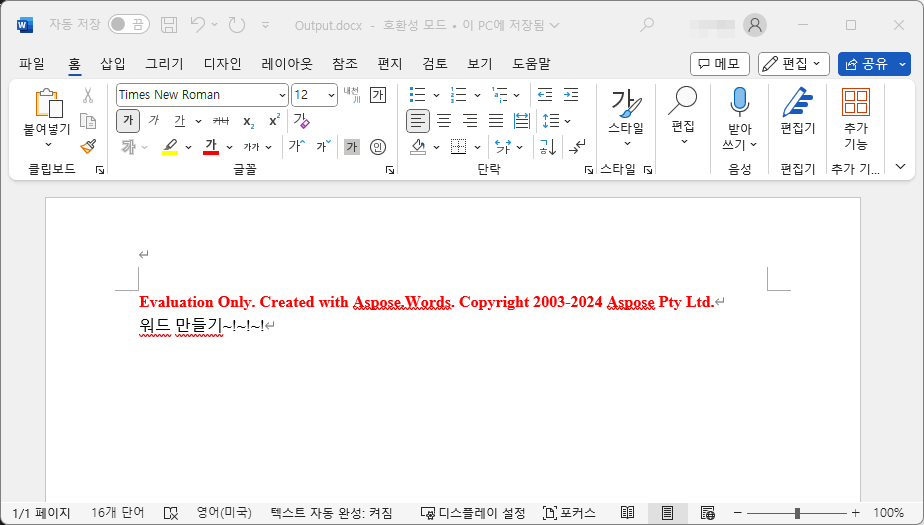Sort paragraph text
Image resolution: width=924 pixels, height=525 pixels.
548,147
